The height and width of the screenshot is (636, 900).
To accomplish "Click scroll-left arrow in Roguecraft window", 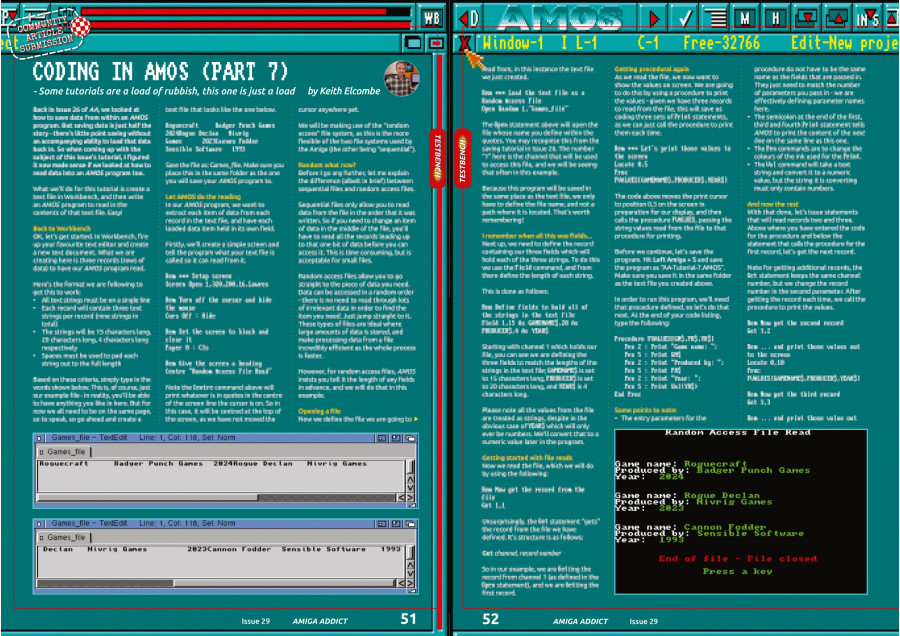I will [402, 497].
